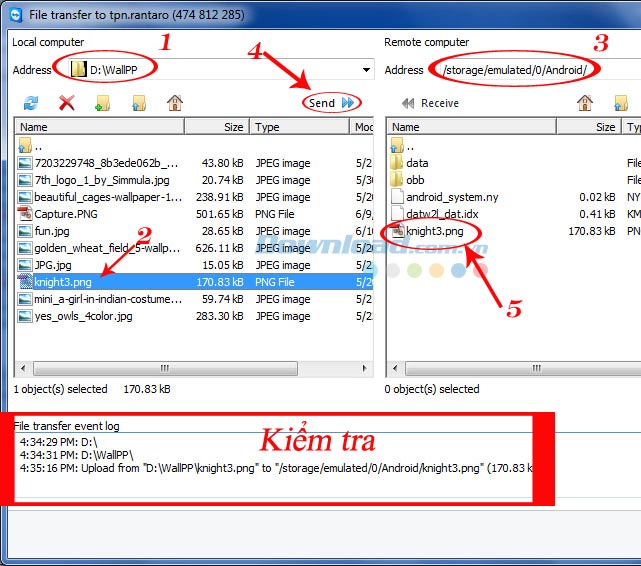Click local list scroll right arrow
The image size is (641, 566).
click(364, 368)
